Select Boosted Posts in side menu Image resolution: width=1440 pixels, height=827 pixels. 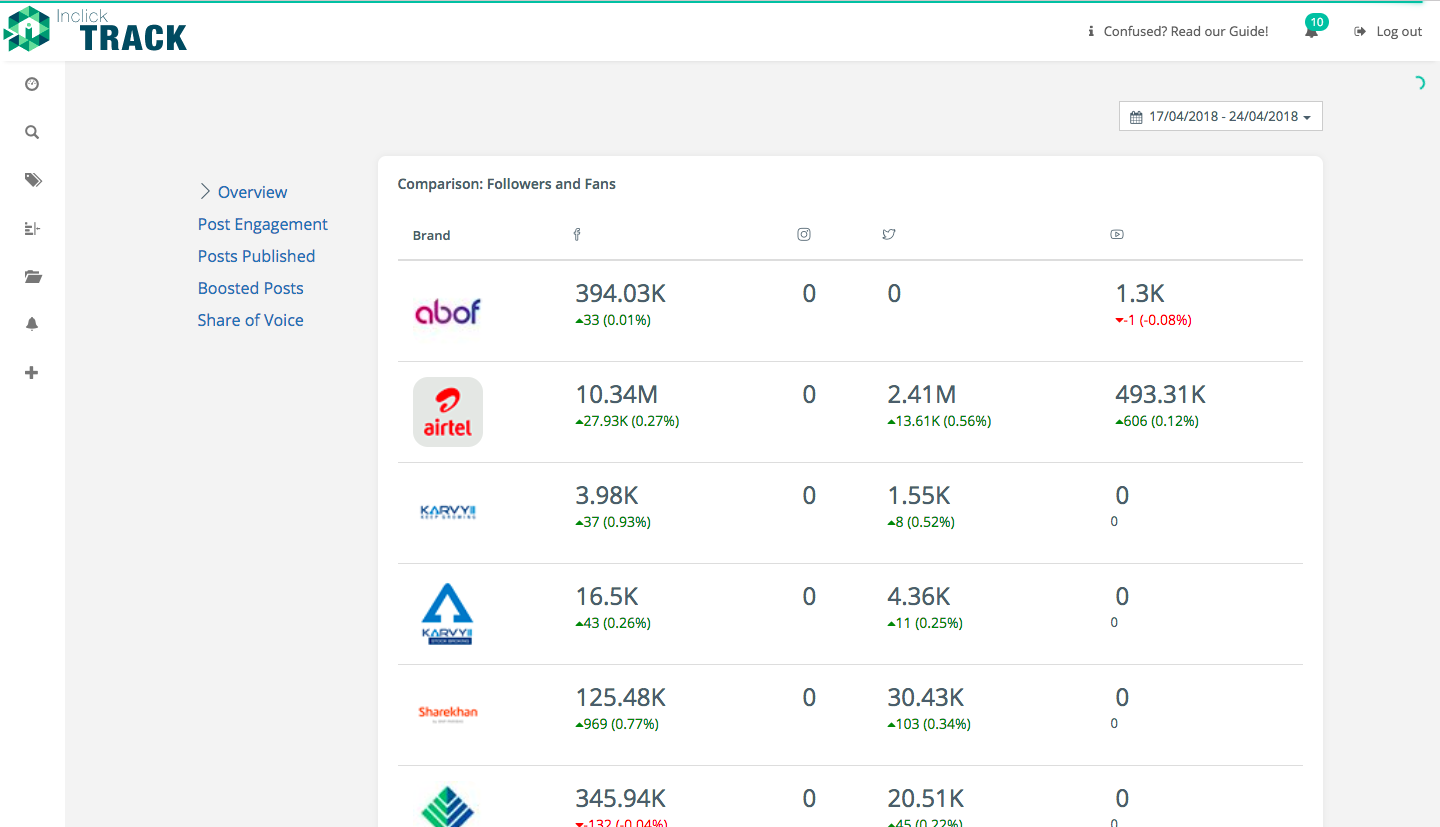pyautogui.click(x=251, y=288)
